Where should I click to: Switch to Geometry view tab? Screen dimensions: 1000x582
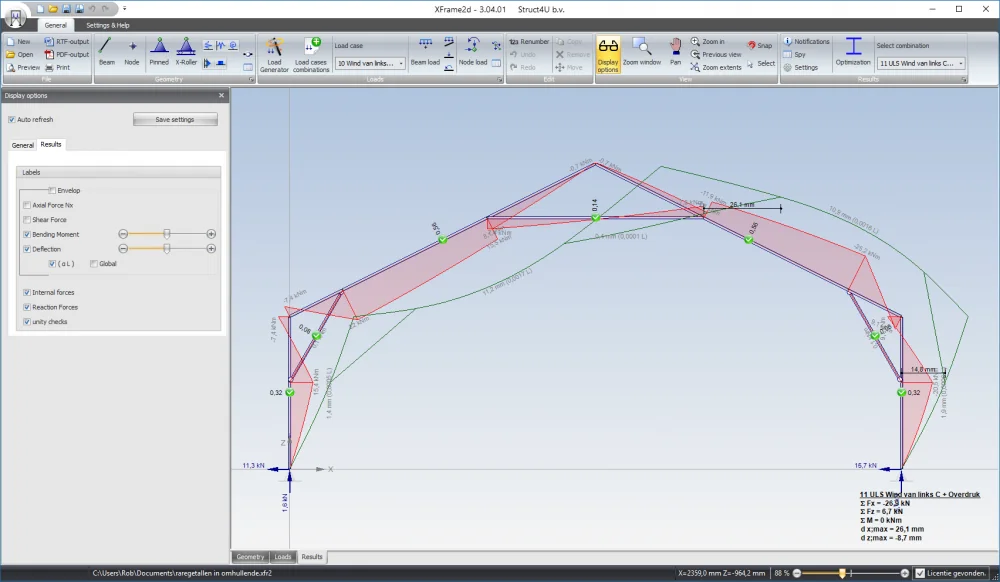click(x=250, y=557)
